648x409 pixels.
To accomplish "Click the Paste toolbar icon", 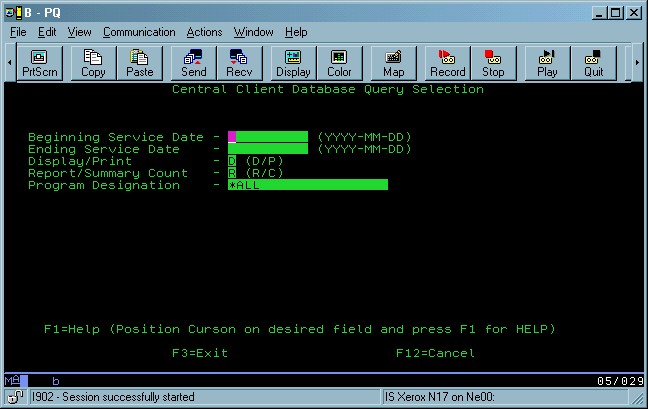I will 140,62.
